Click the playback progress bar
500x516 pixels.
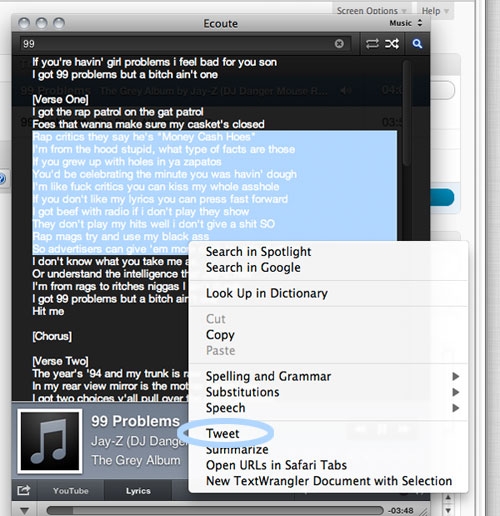(x=215, y=510)
